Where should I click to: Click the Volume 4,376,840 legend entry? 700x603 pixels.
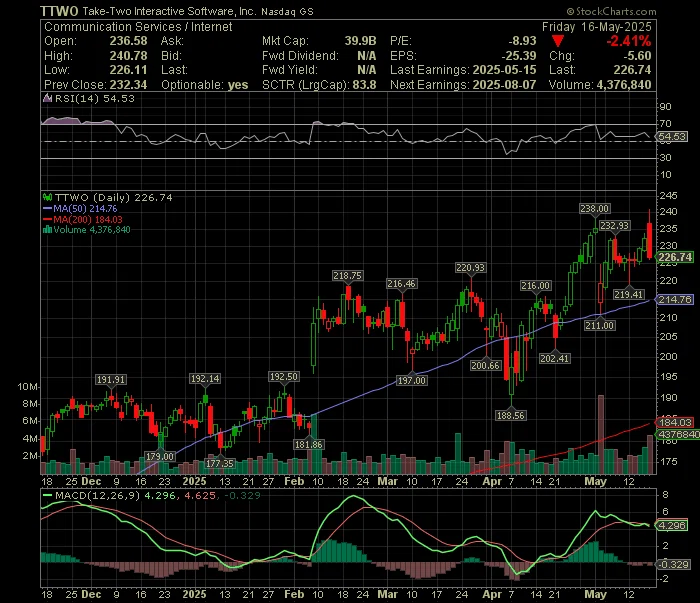point(92,230)
